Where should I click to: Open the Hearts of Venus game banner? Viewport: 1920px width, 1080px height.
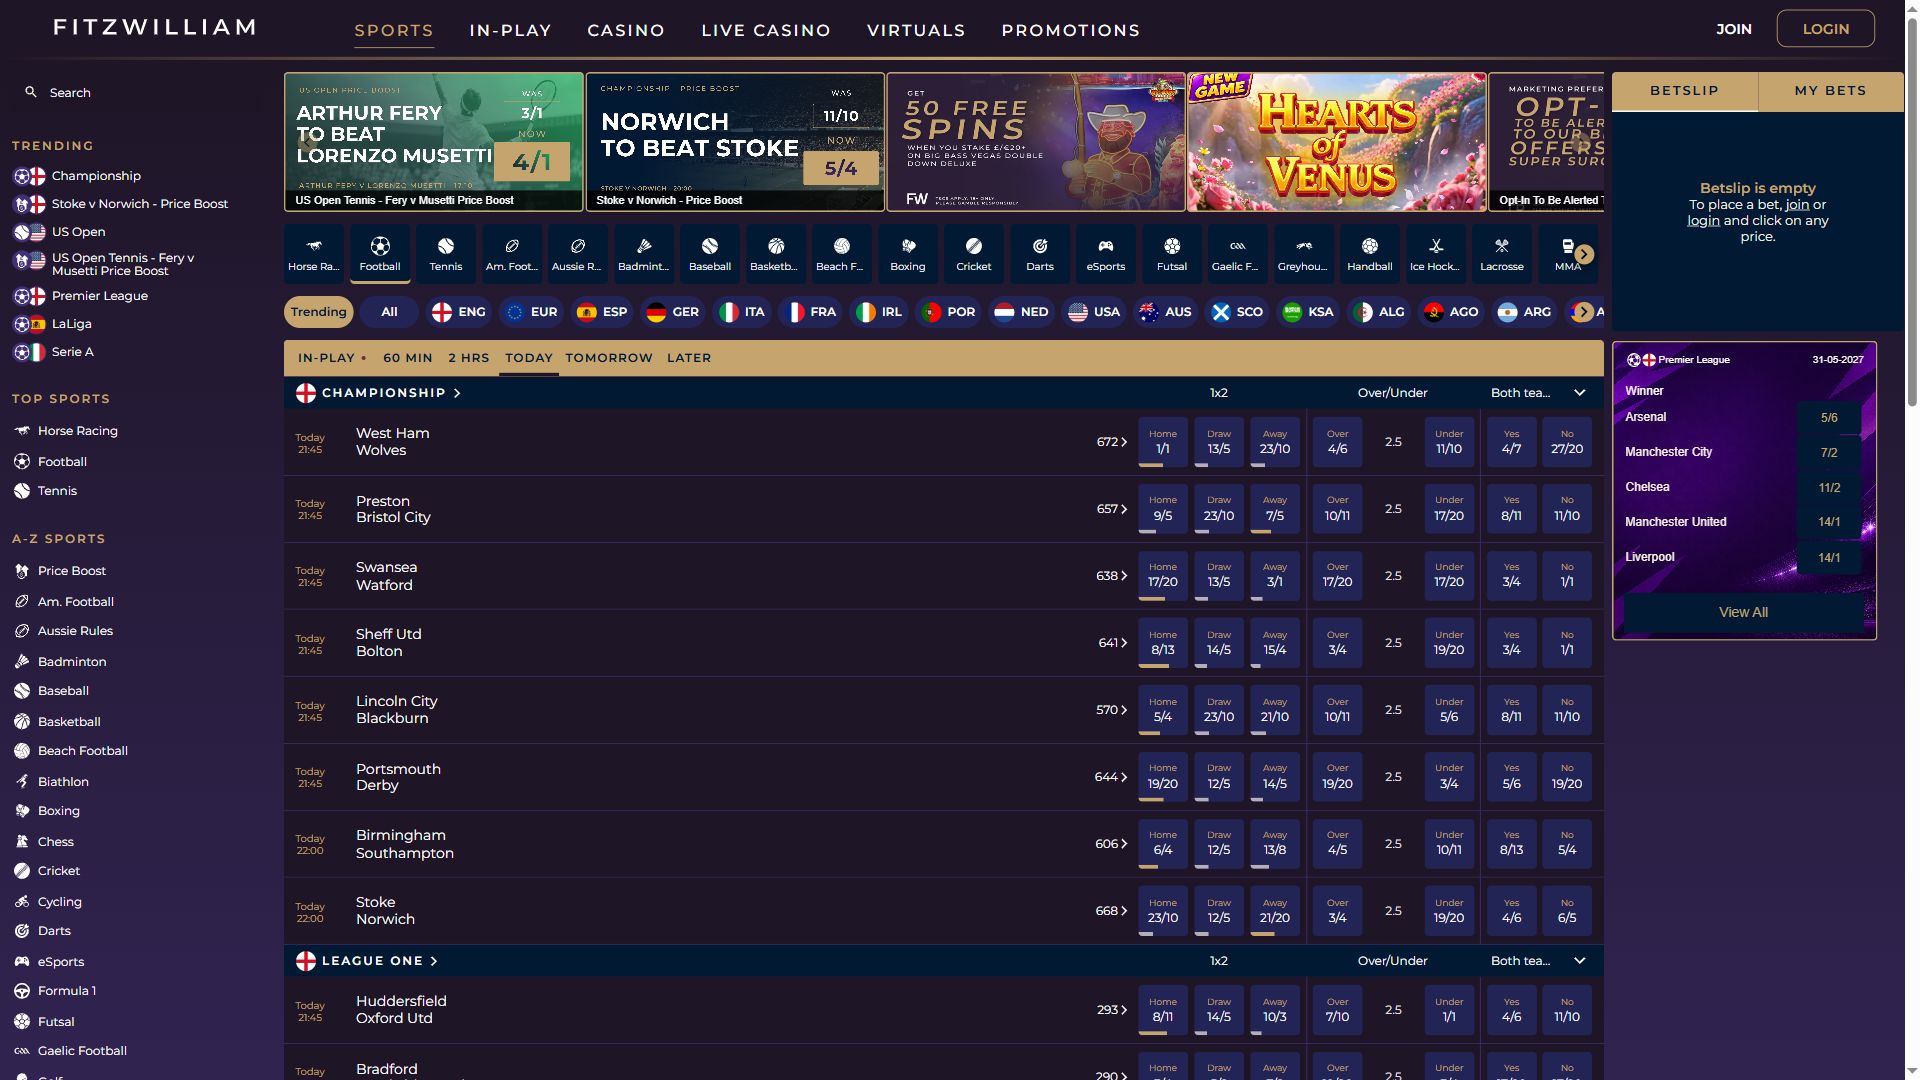coord(1337,142)
